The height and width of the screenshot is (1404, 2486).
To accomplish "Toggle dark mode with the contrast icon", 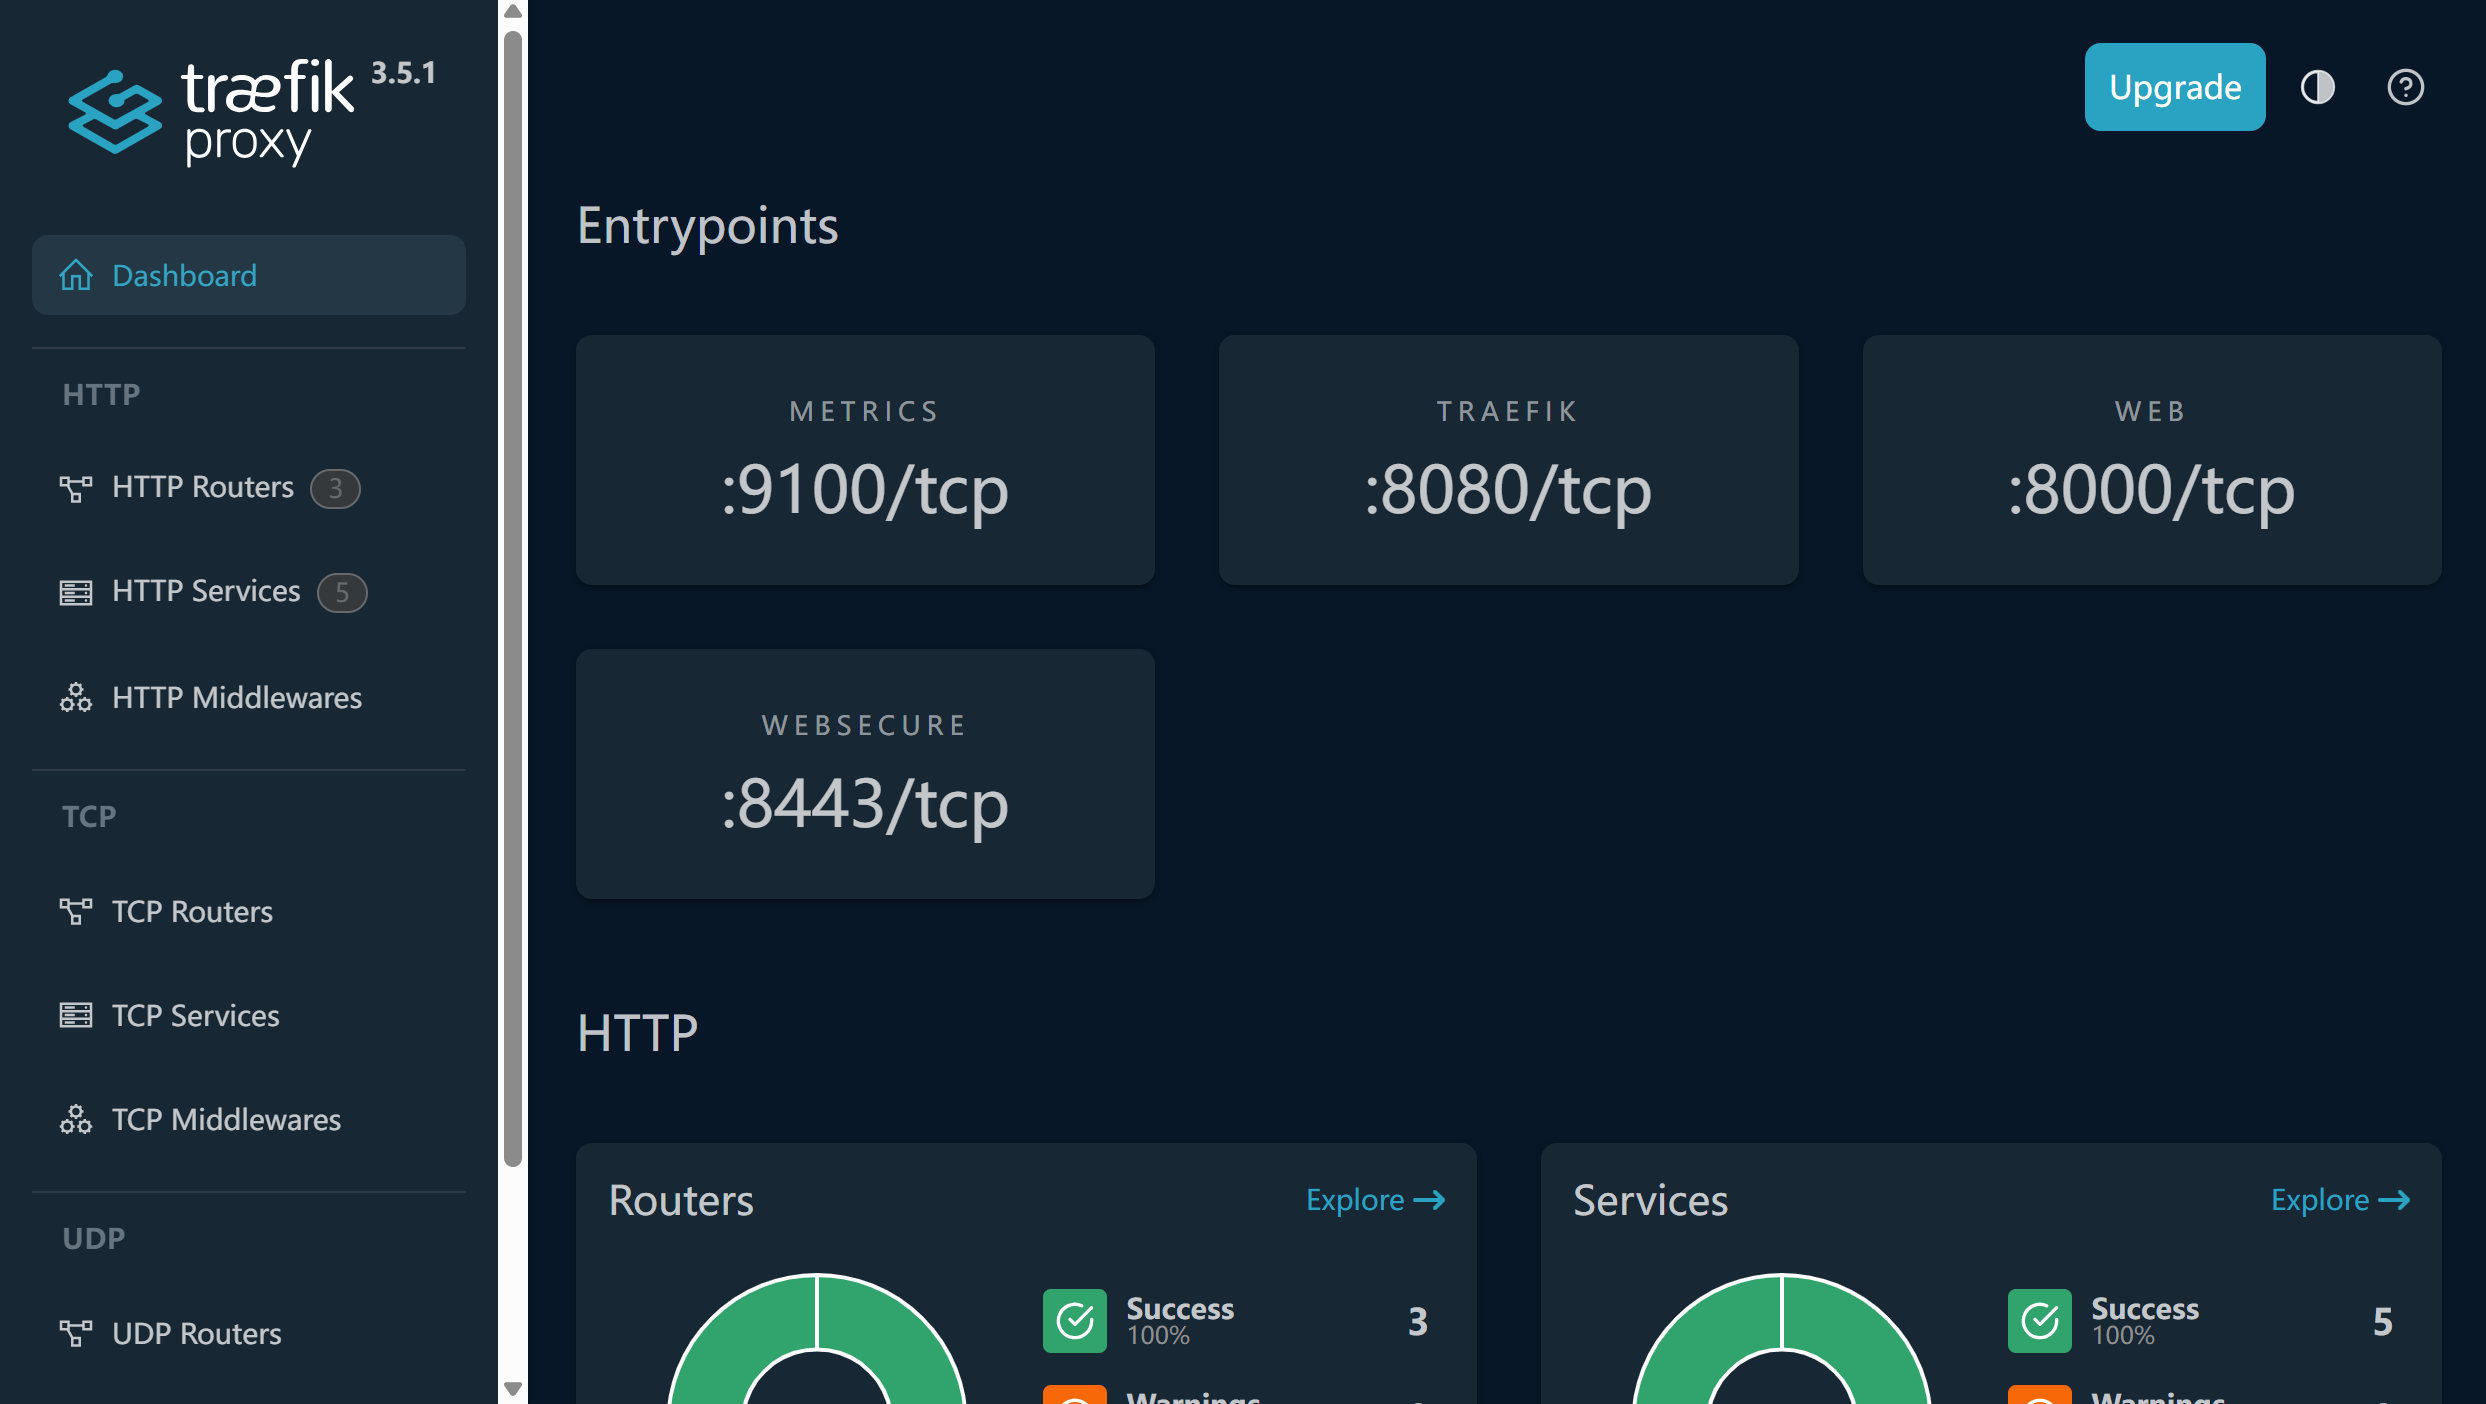I will coord(2317,88).
